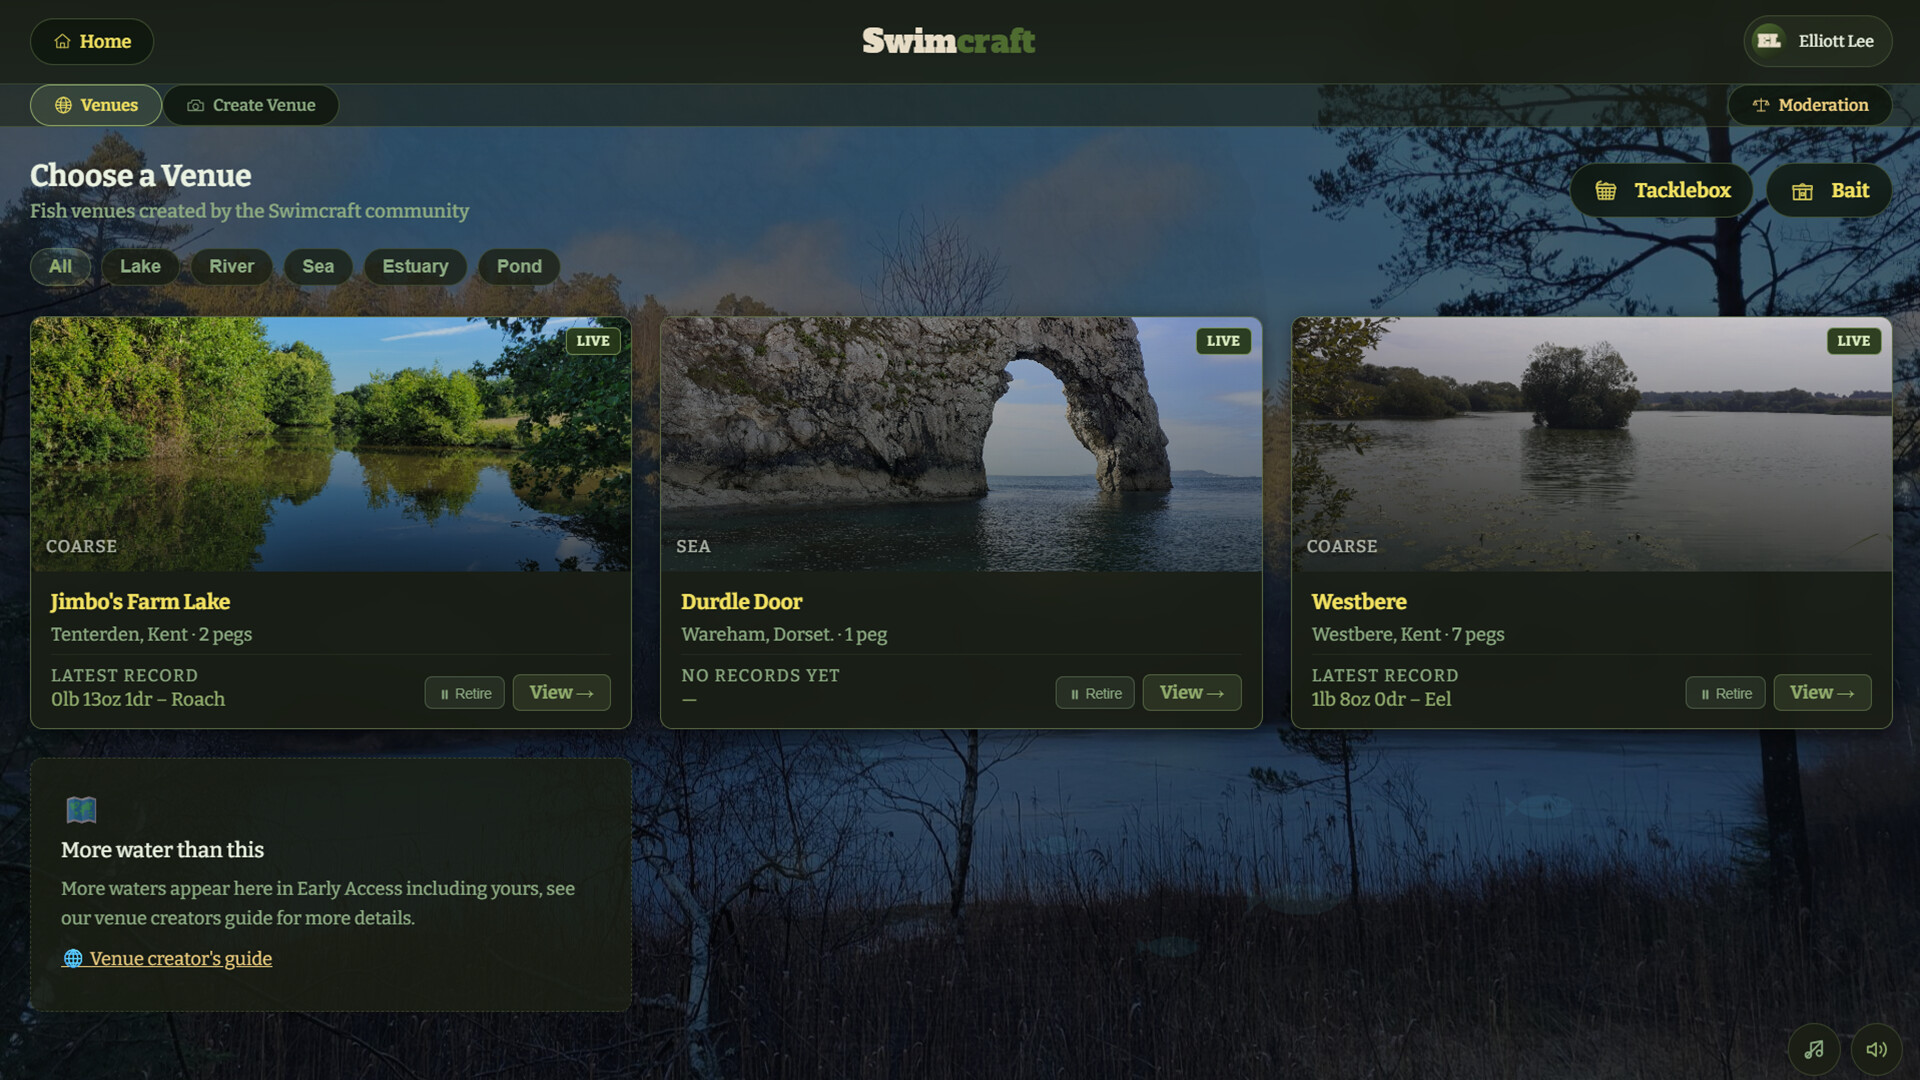Filter venues by Sea

pyautogui.click(x=318, y=266)
